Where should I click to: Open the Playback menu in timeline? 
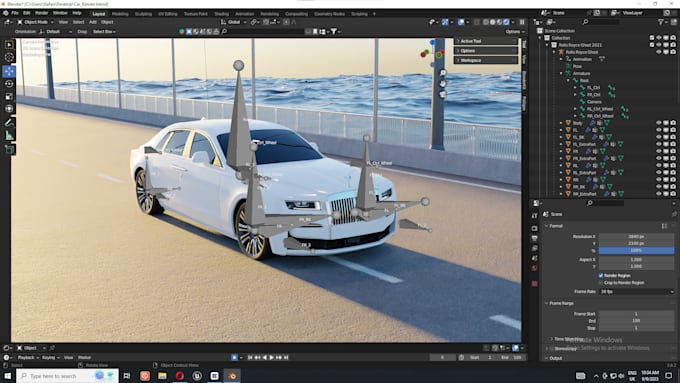[x=28, y=357]
